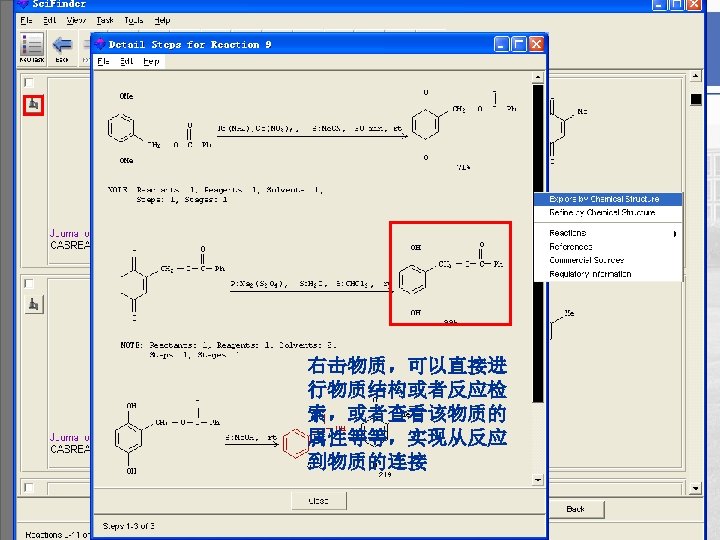Click the SciFinder app icon in main title bar
Image resolution: width=720 pixels, height=540 pixels.
[23, 4]
